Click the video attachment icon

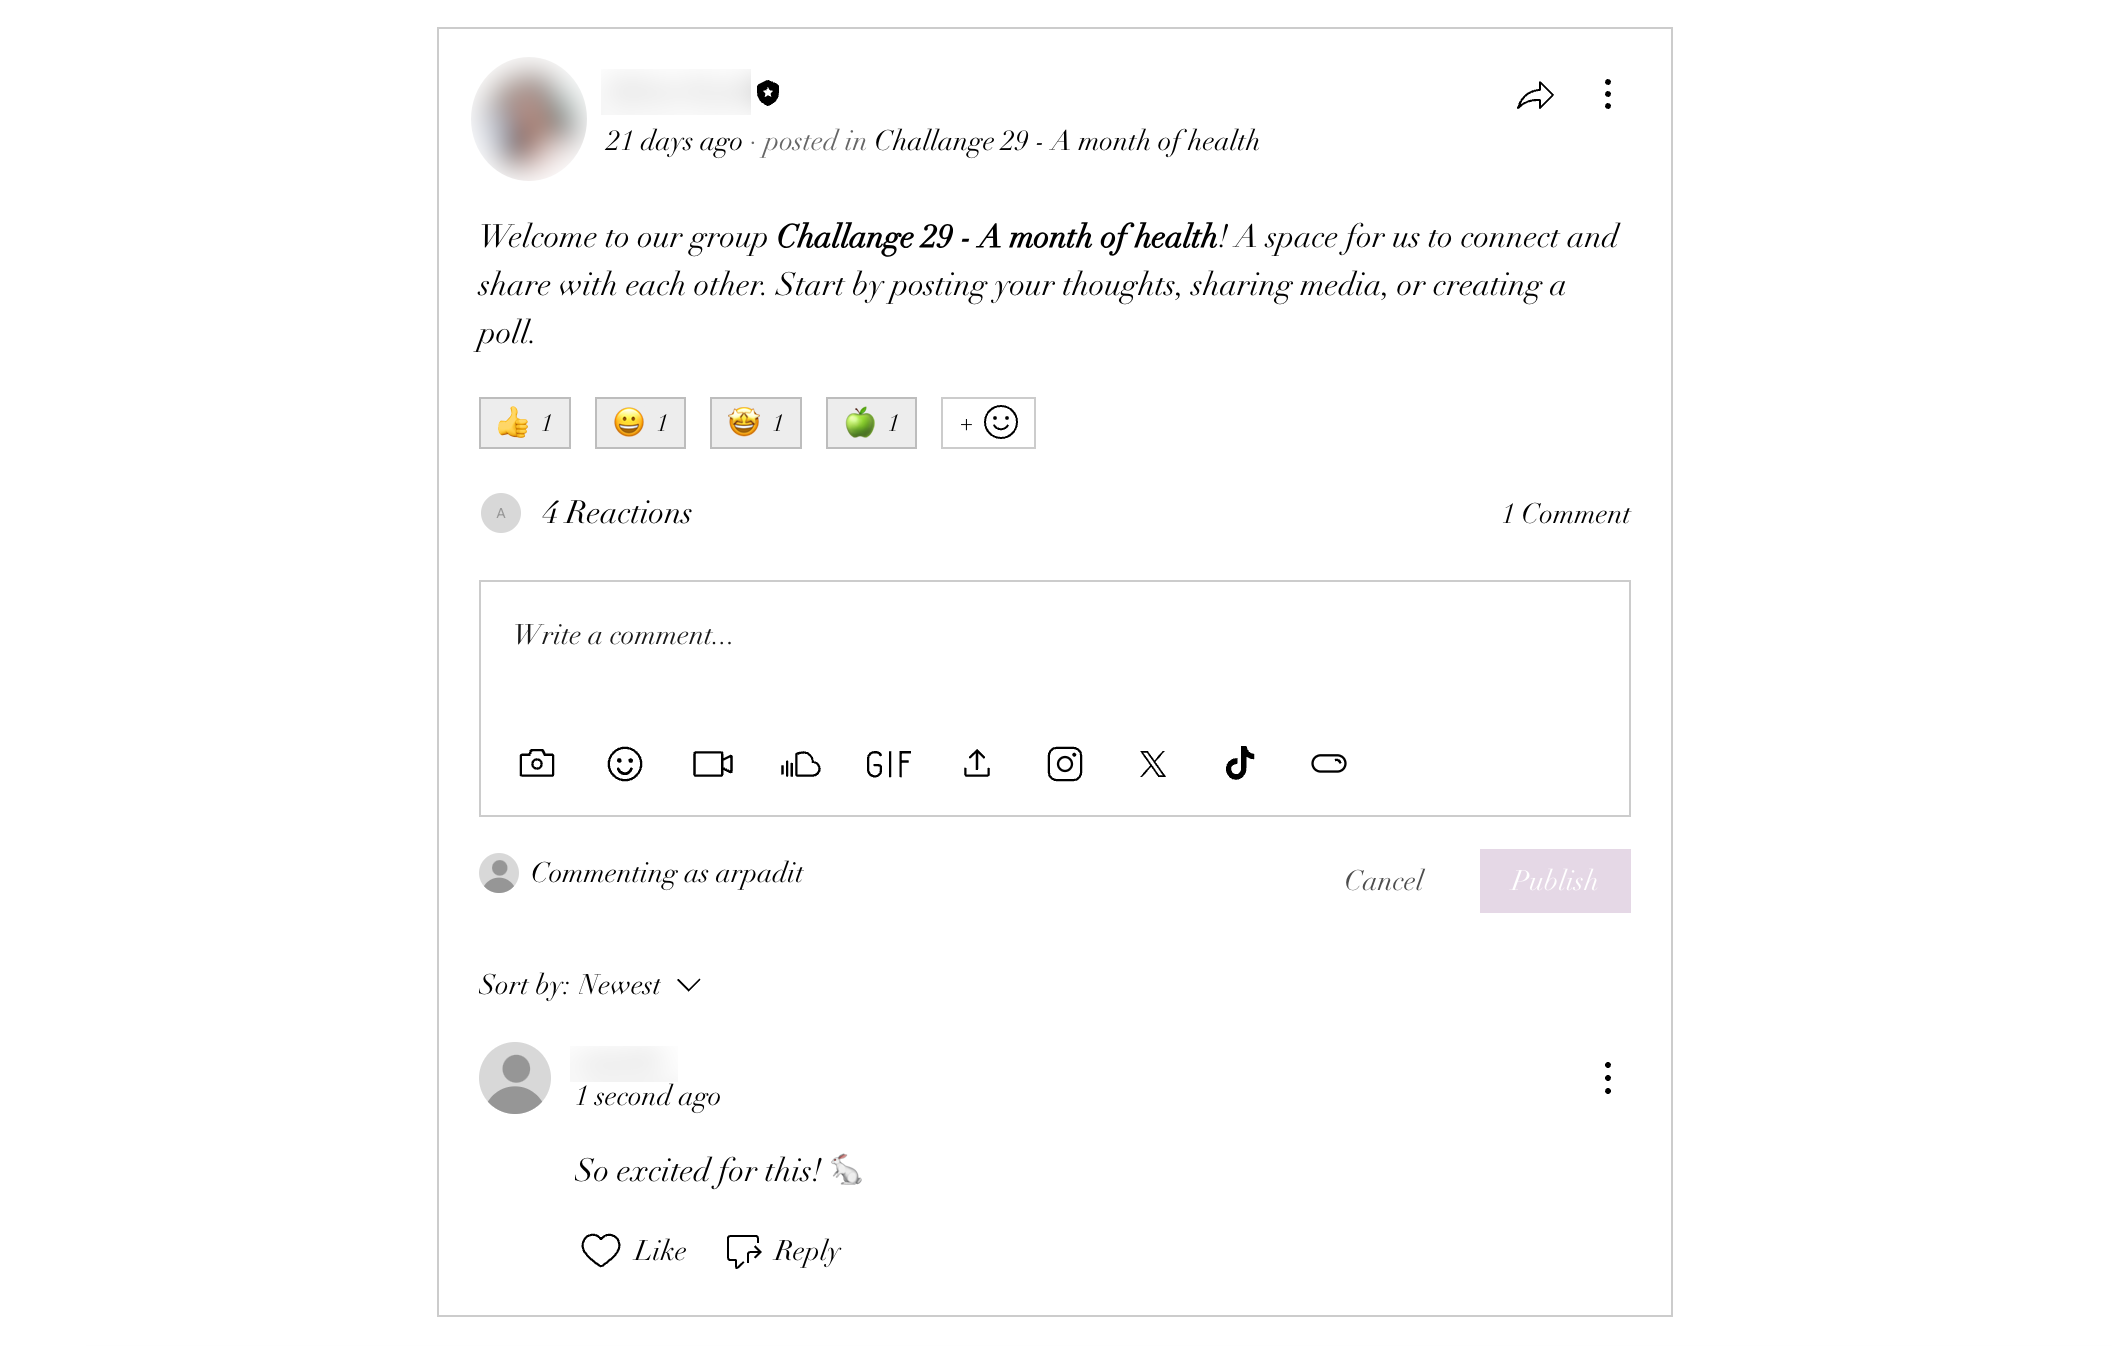[713, 762]
